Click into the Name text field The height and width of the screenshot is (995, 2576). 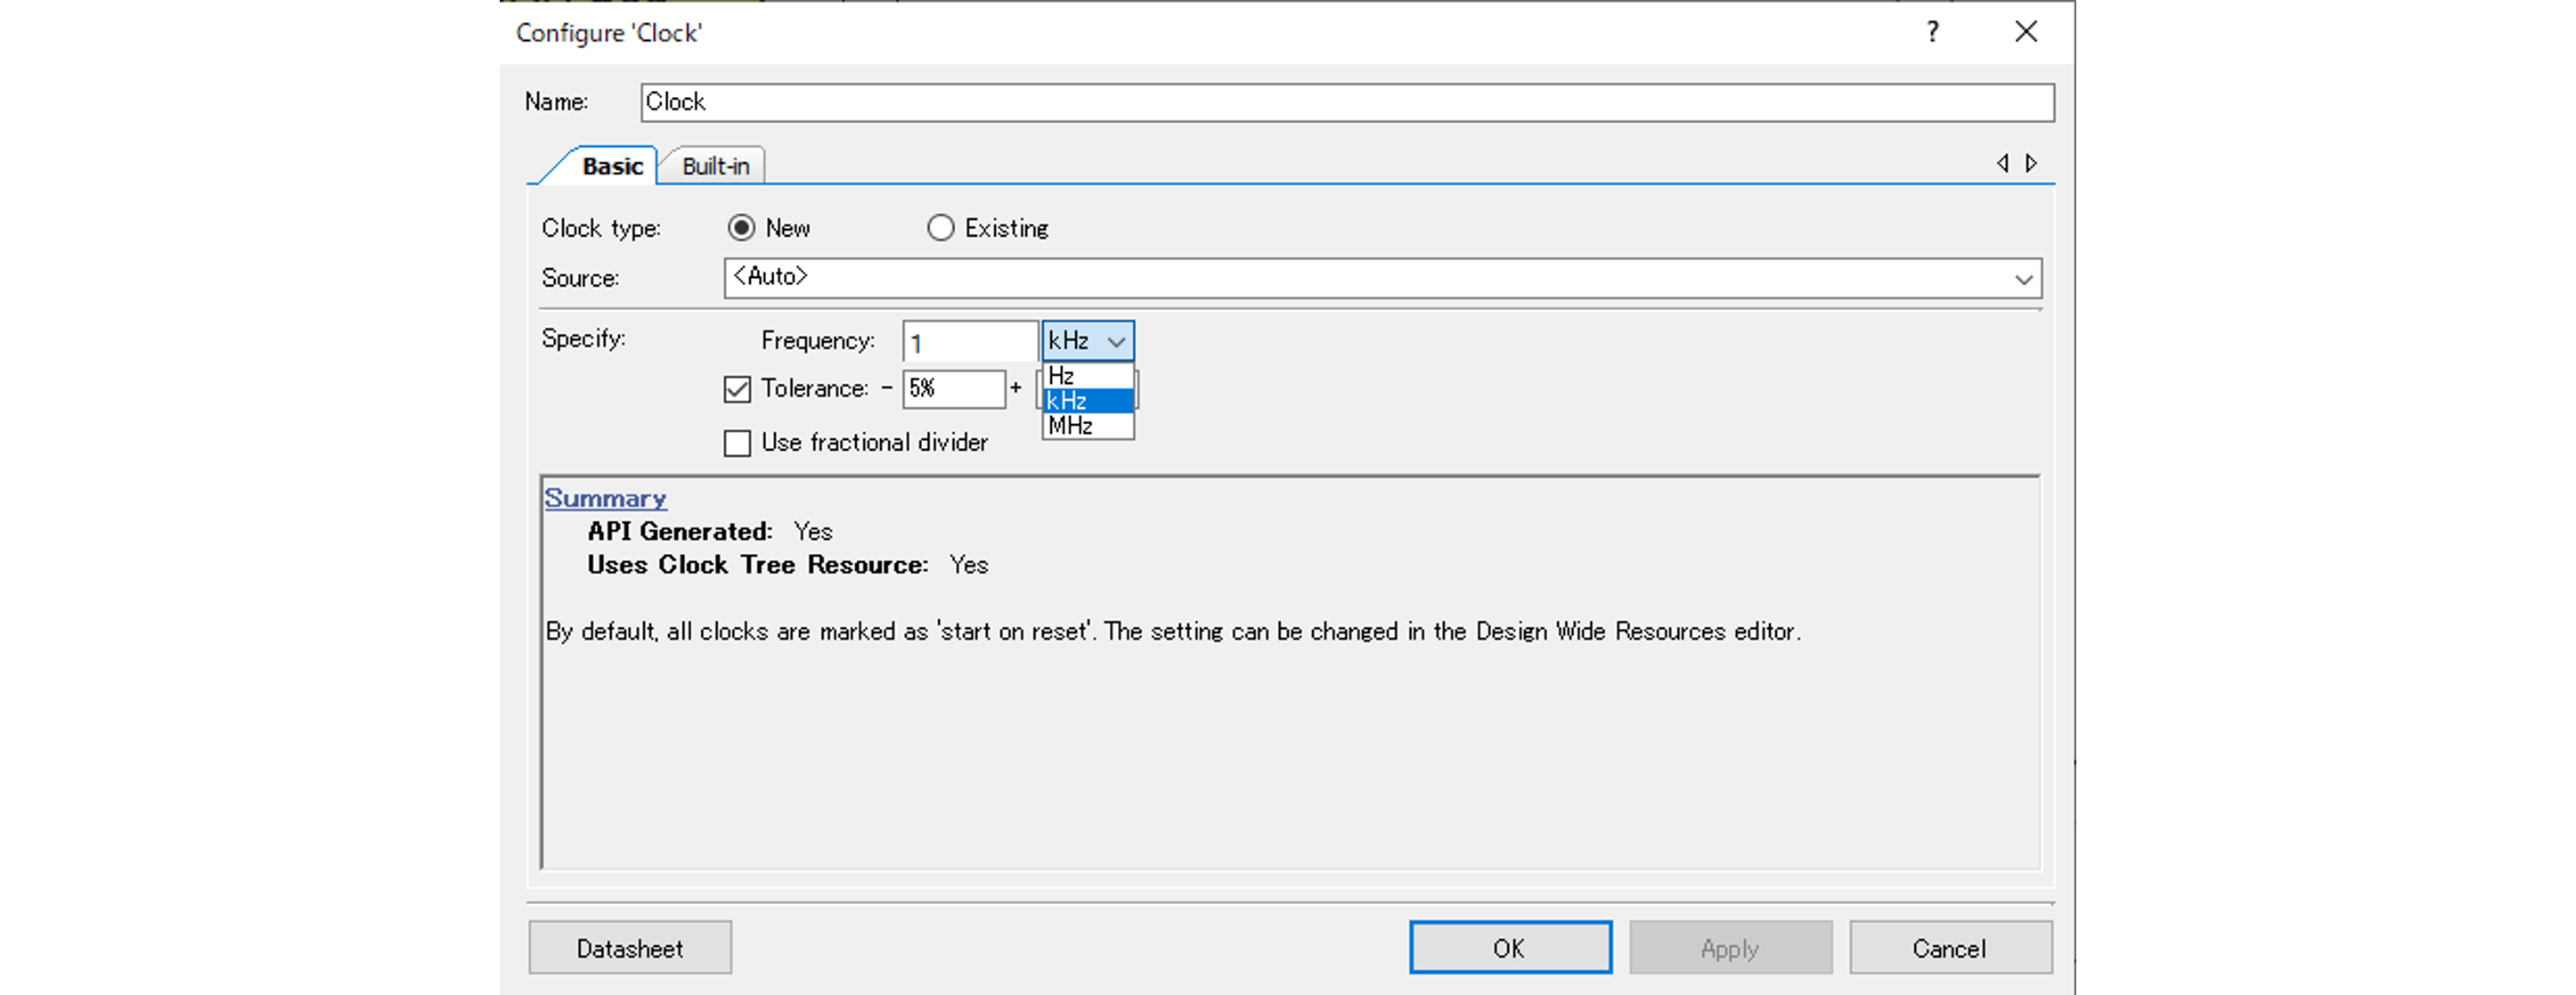(1346, 103)
